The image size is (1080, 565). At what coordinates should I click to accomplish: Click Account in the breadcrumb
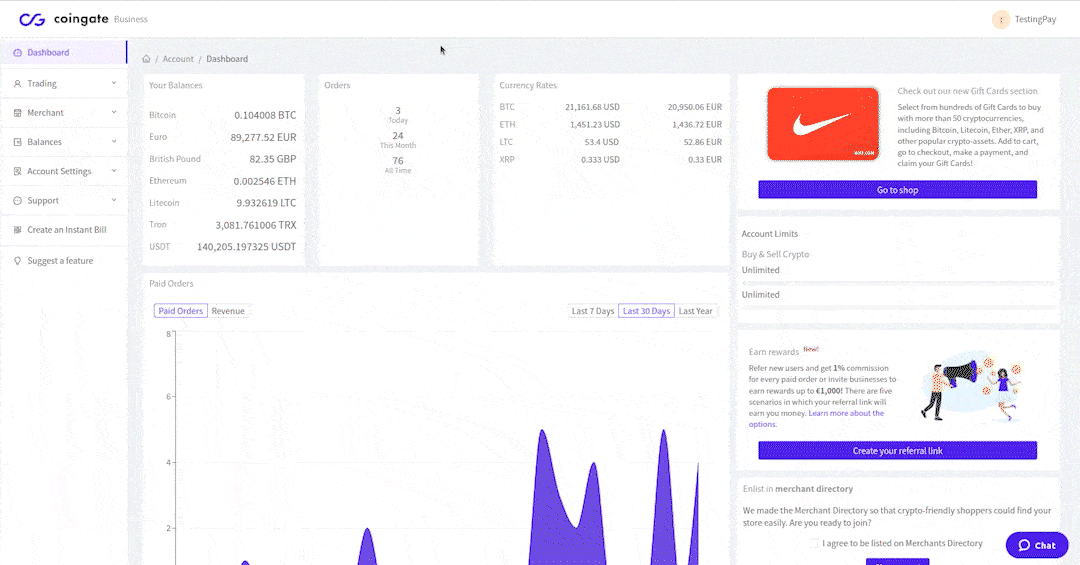pyautogui.click(x=178, y=59)
